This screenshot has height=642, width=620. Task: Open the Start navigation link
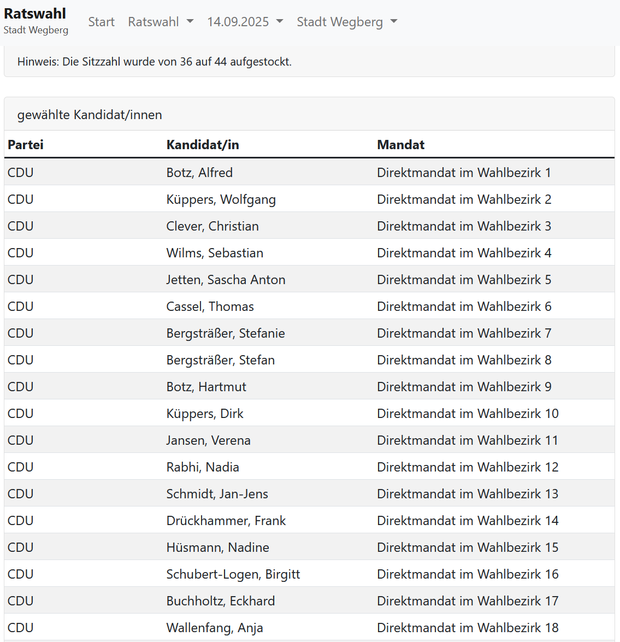[101, 22]
